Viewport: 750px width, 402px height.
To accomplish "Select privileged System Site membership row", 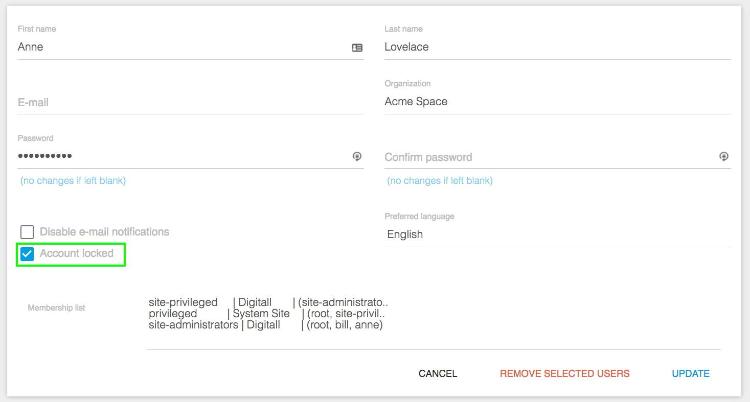I will click(267, 313).
